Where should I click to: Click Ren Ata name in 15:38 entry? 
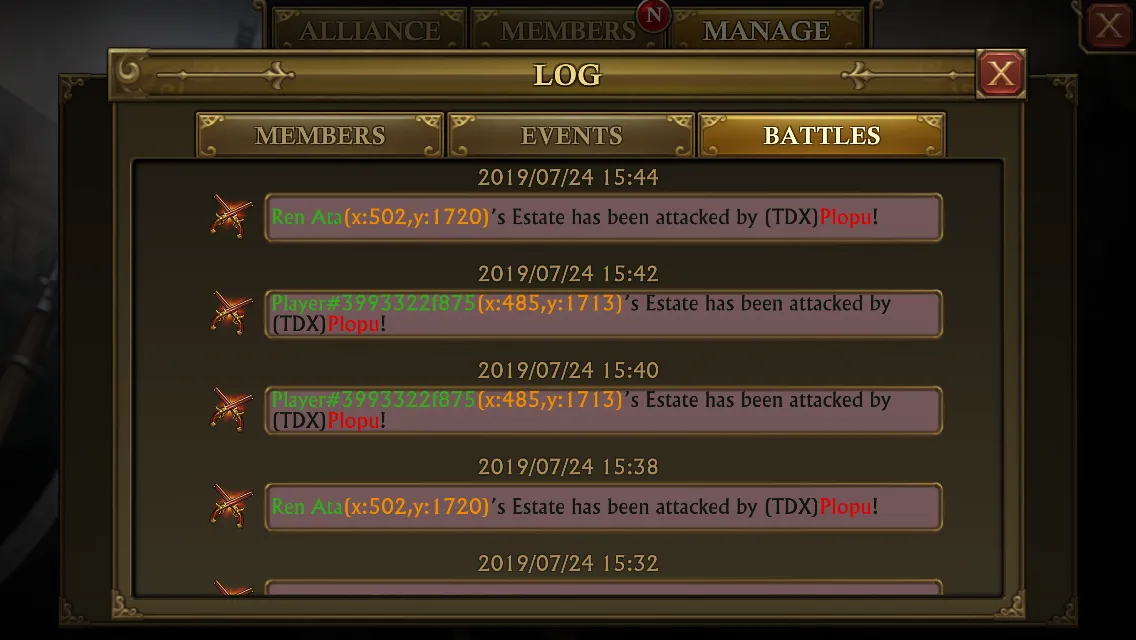coord(306,506)
